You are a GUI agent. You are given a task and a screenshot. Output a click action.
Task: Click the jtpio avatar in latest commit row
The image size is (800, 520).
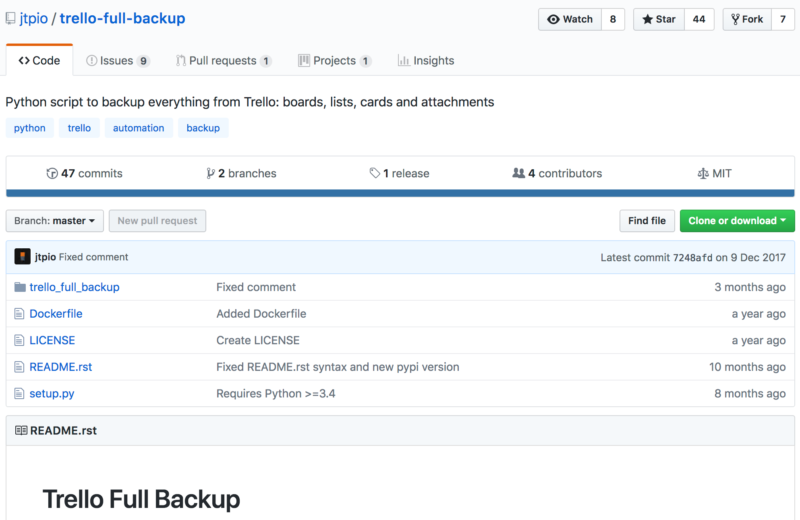pos(22,257)
